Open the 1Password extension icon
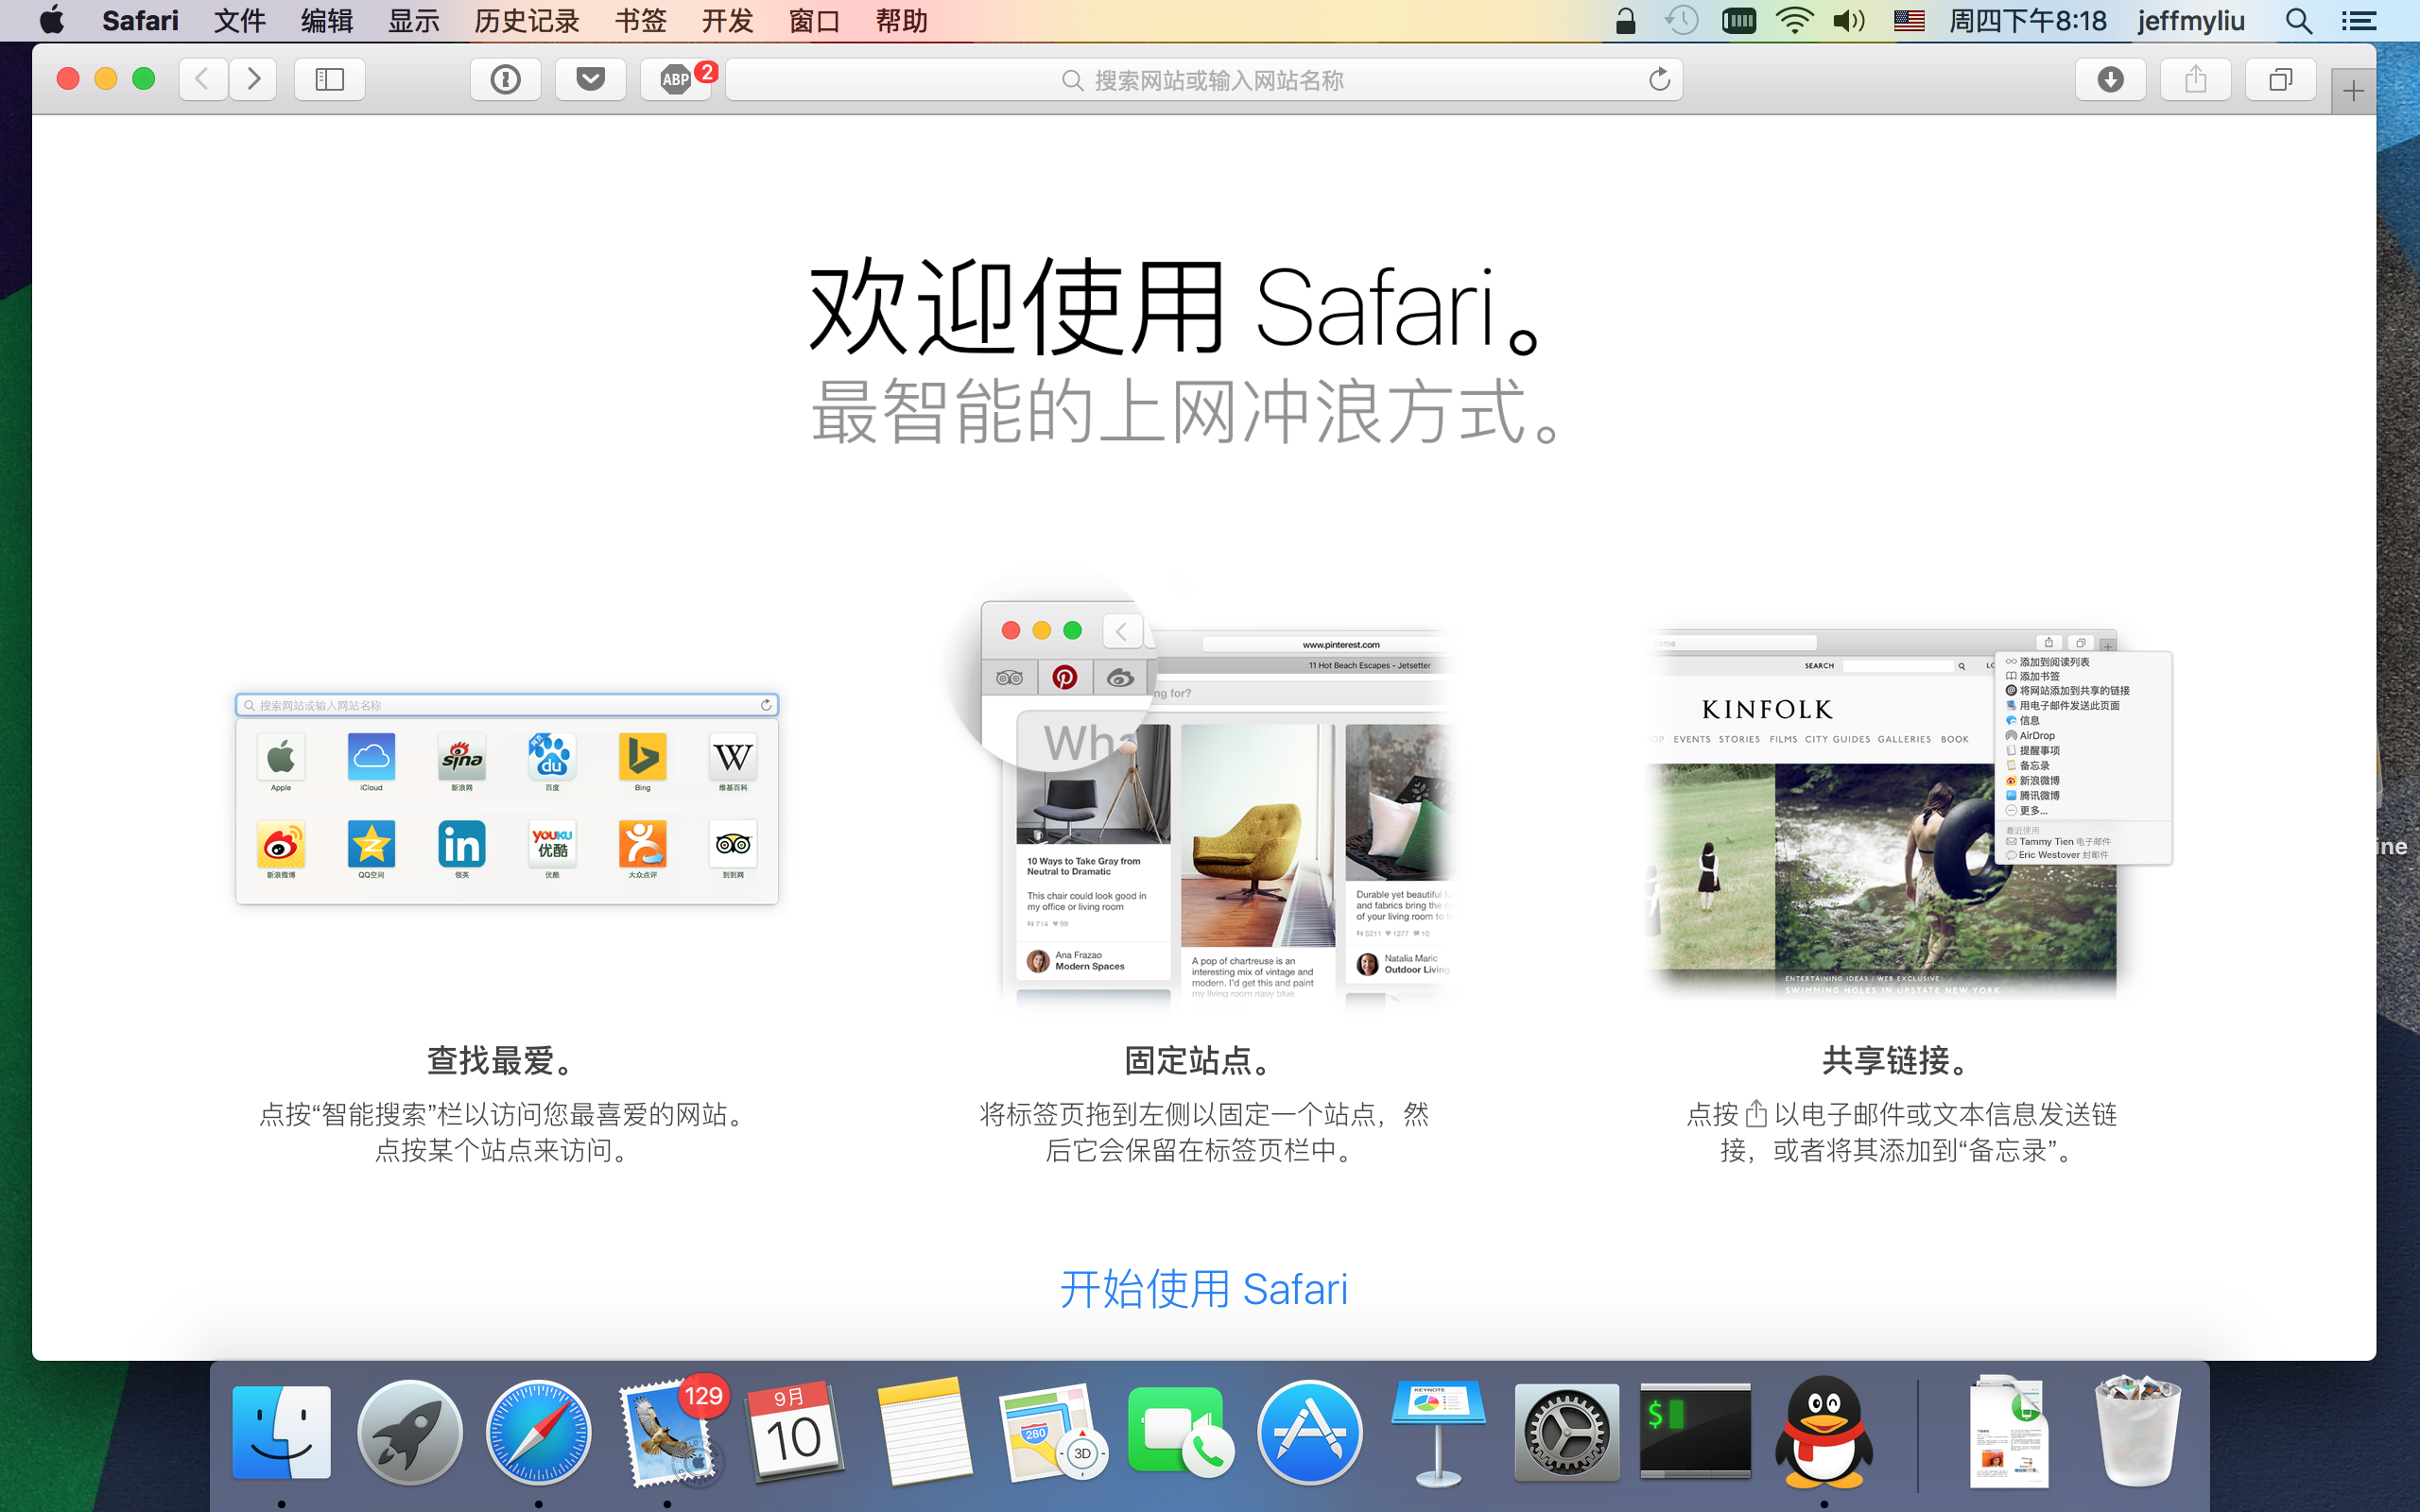Viewport: 2420px width, 1512px height. (x=506, y=79)
